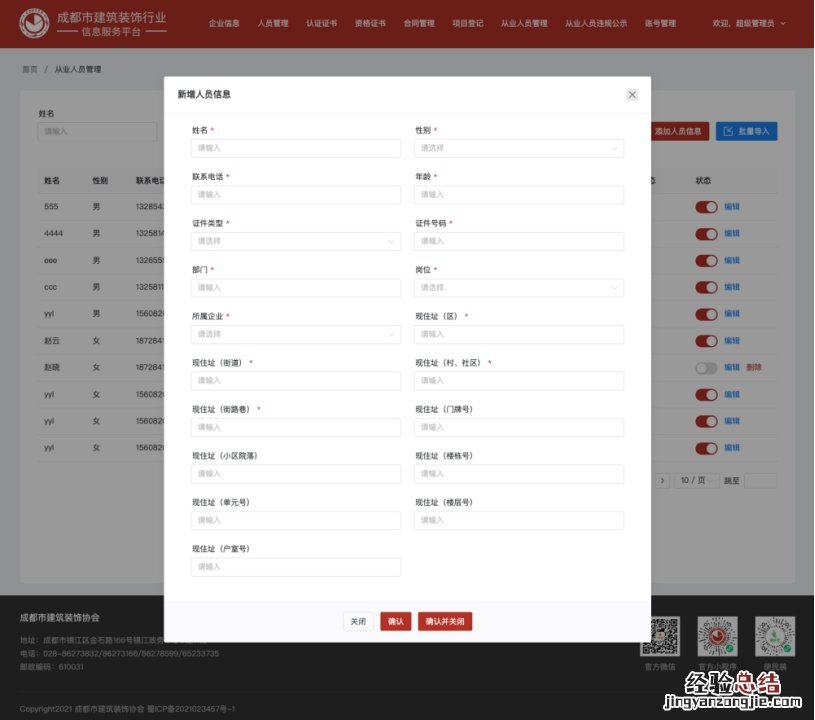
Task: Enable the status switch for the 赵晓 row
Action: (706, 368)
